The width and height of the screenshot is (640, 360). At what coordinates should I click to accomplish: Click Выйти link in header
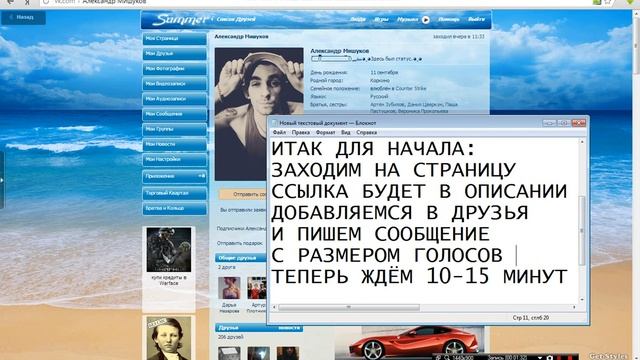[x=476, y=19]
